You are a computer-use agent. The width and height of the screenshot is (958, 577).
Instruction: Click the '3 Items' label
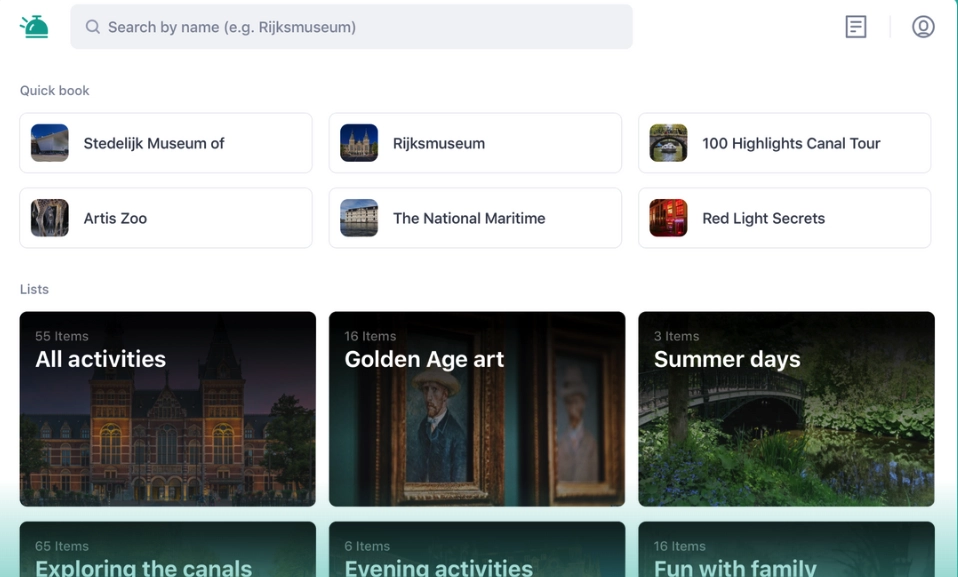click(x=676, y=336)
